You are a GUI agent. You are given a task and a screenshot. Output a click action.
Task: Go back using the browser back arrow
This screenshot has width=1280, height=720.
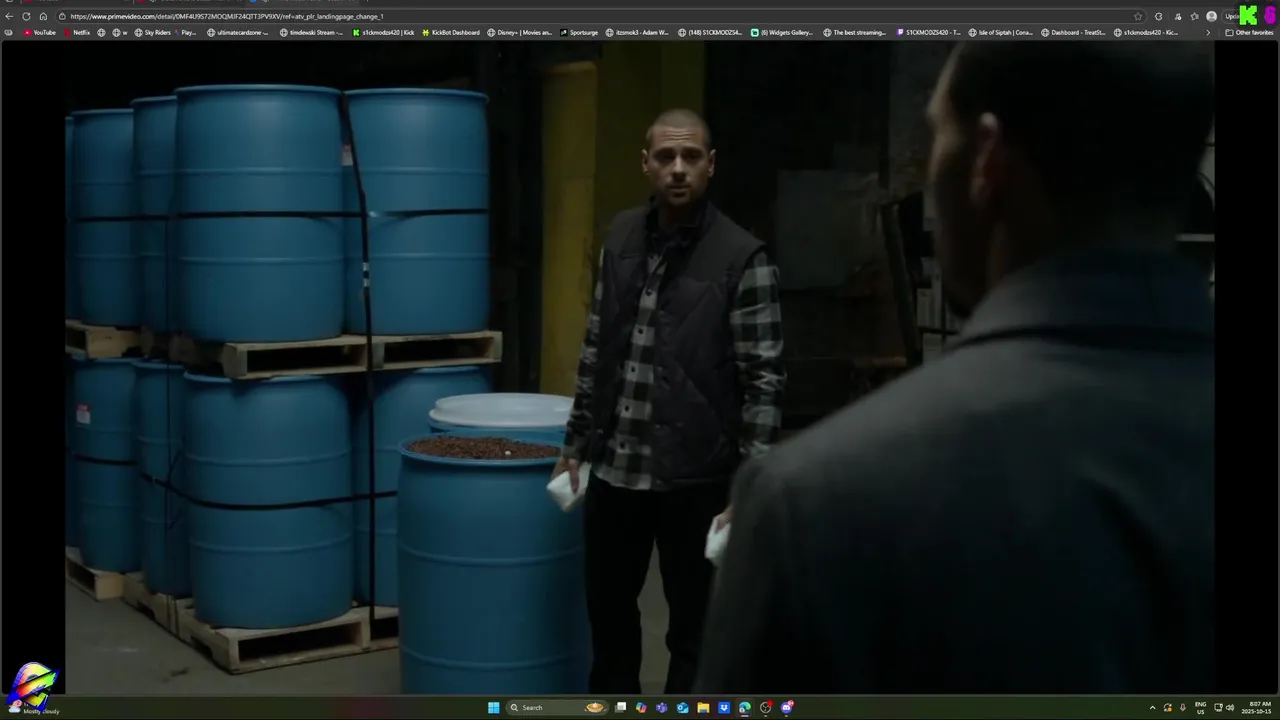[9, 16]
